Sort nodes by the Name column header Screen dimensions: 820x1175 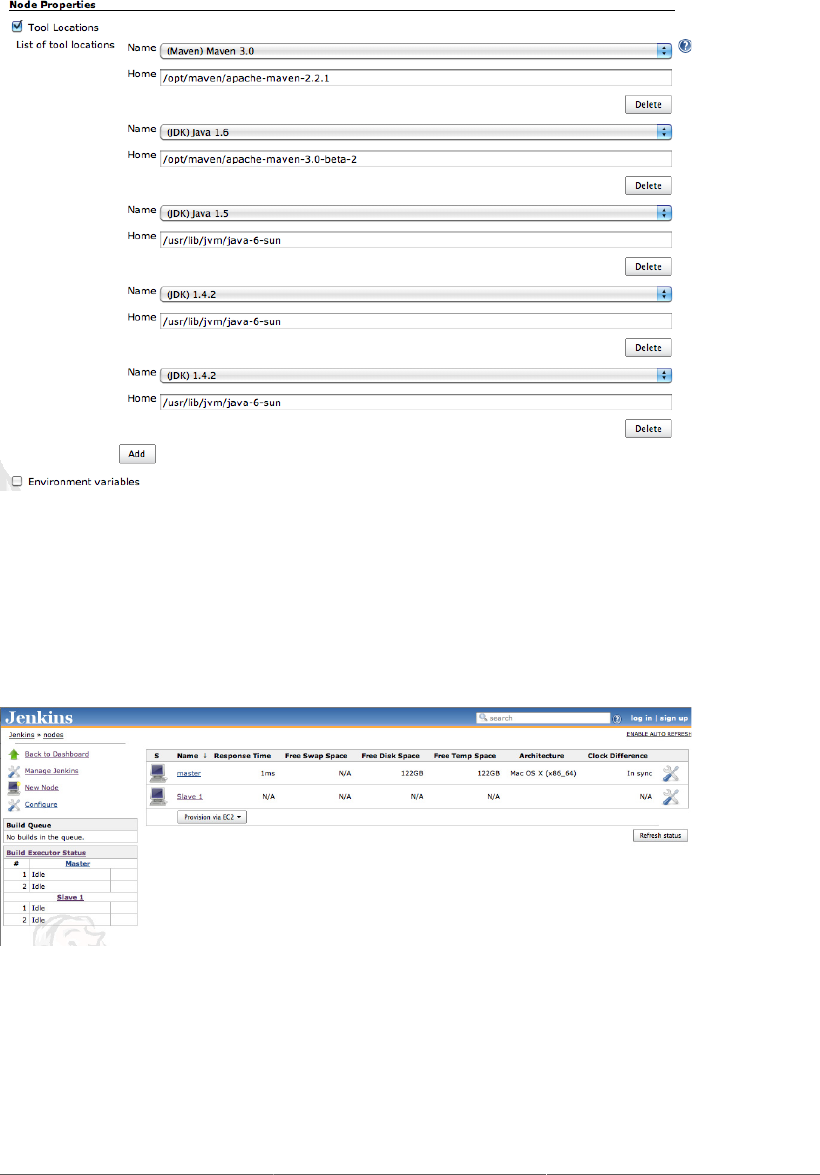(187, 755)
